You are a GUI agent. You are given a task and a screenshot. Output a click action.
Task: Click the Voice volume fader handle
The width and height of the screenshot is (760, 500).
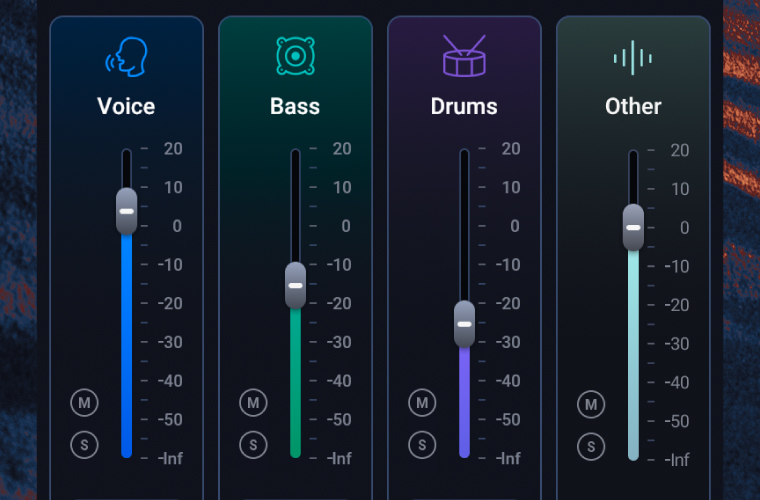pyautogui.click(x=126, y=211)
